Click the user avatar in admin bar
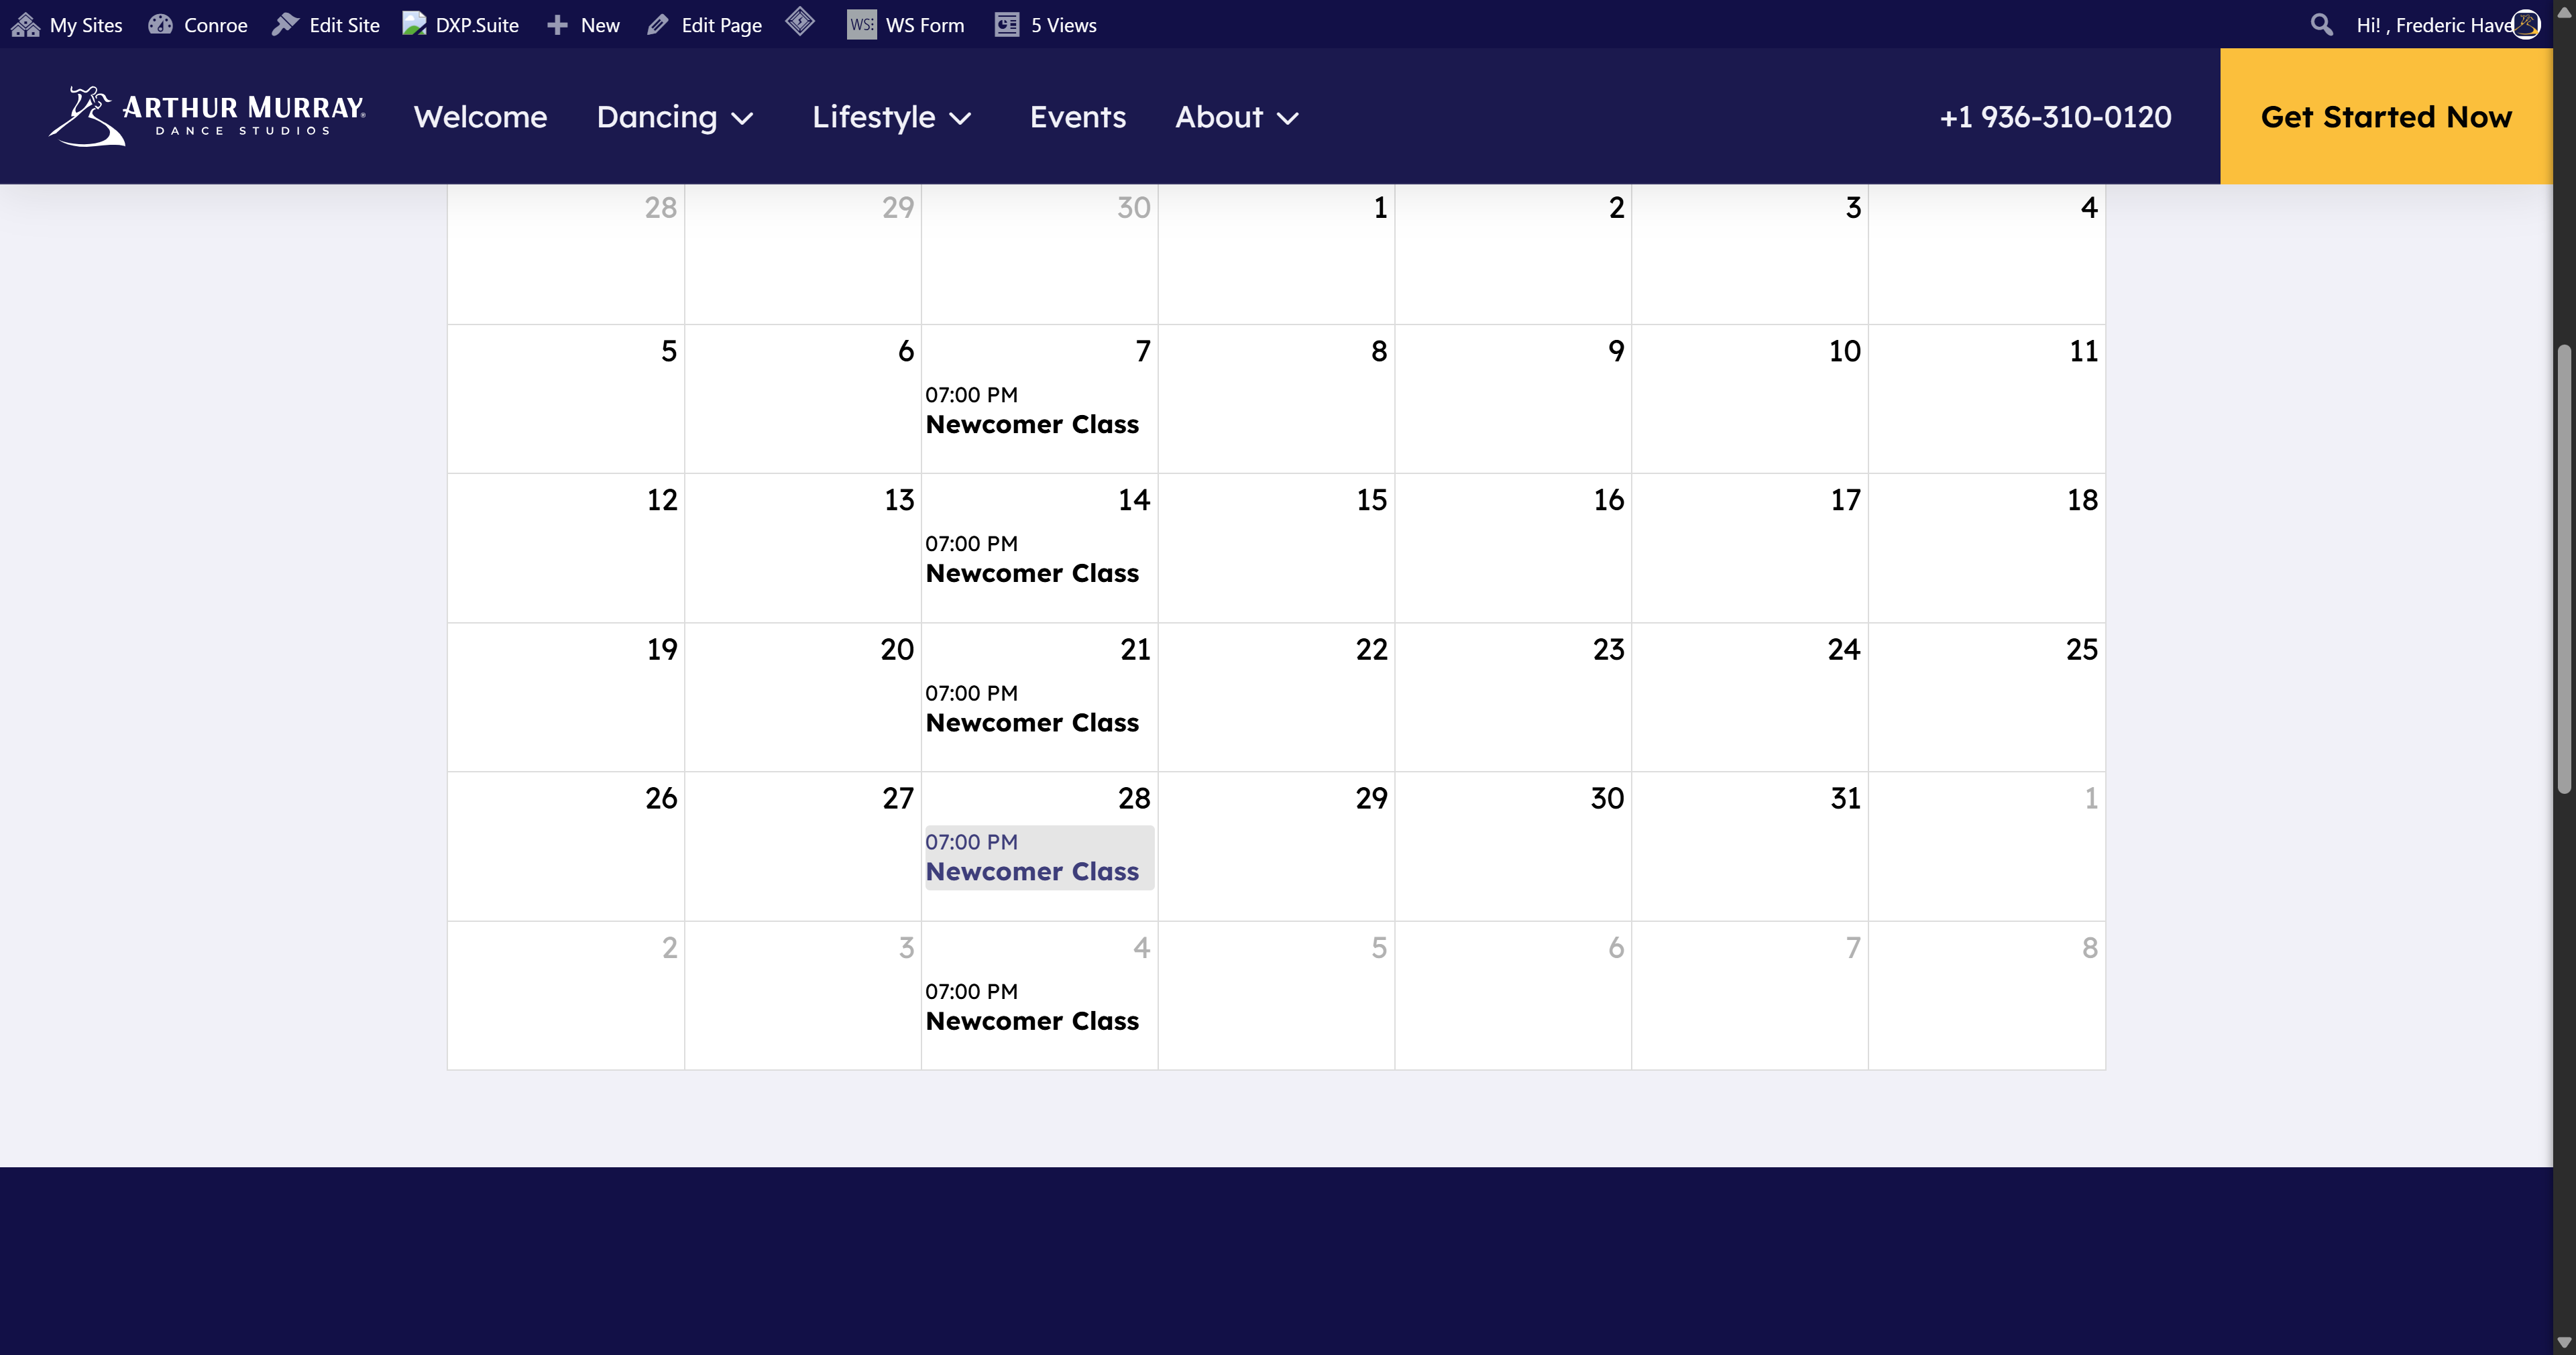Image resolution: width=2576 pixels, height=1355 pixels. [2526, 25]
